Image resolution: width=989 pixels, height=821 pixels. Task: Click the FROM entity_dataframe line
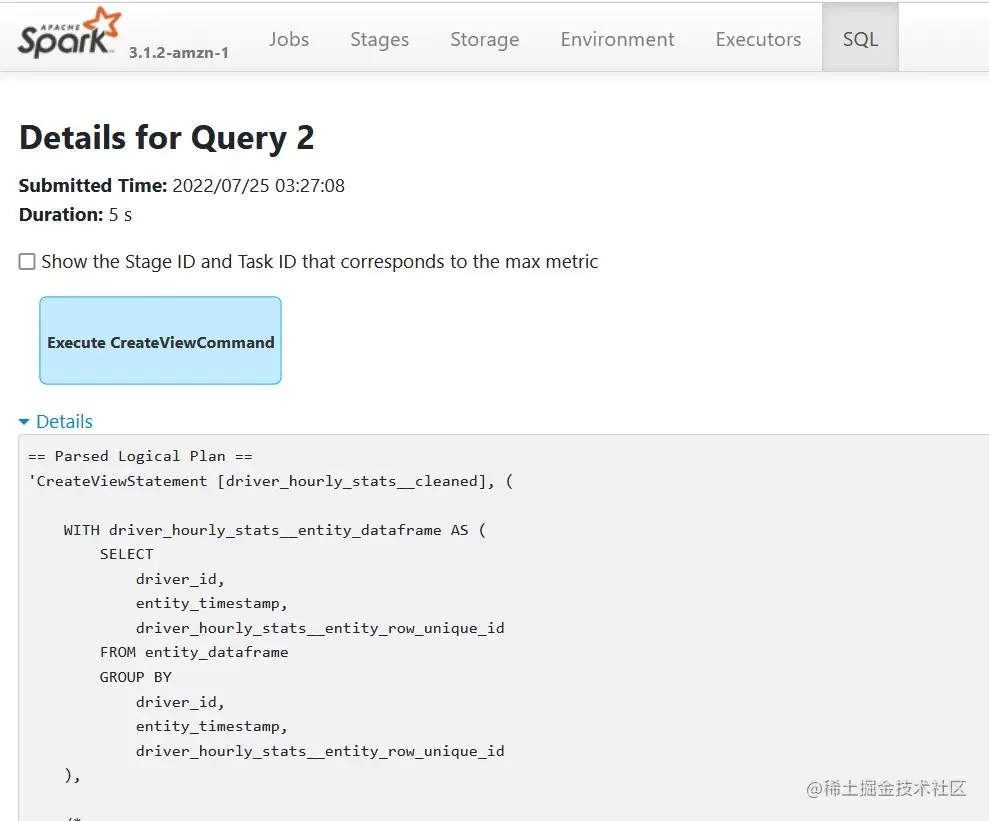[194, 652]
